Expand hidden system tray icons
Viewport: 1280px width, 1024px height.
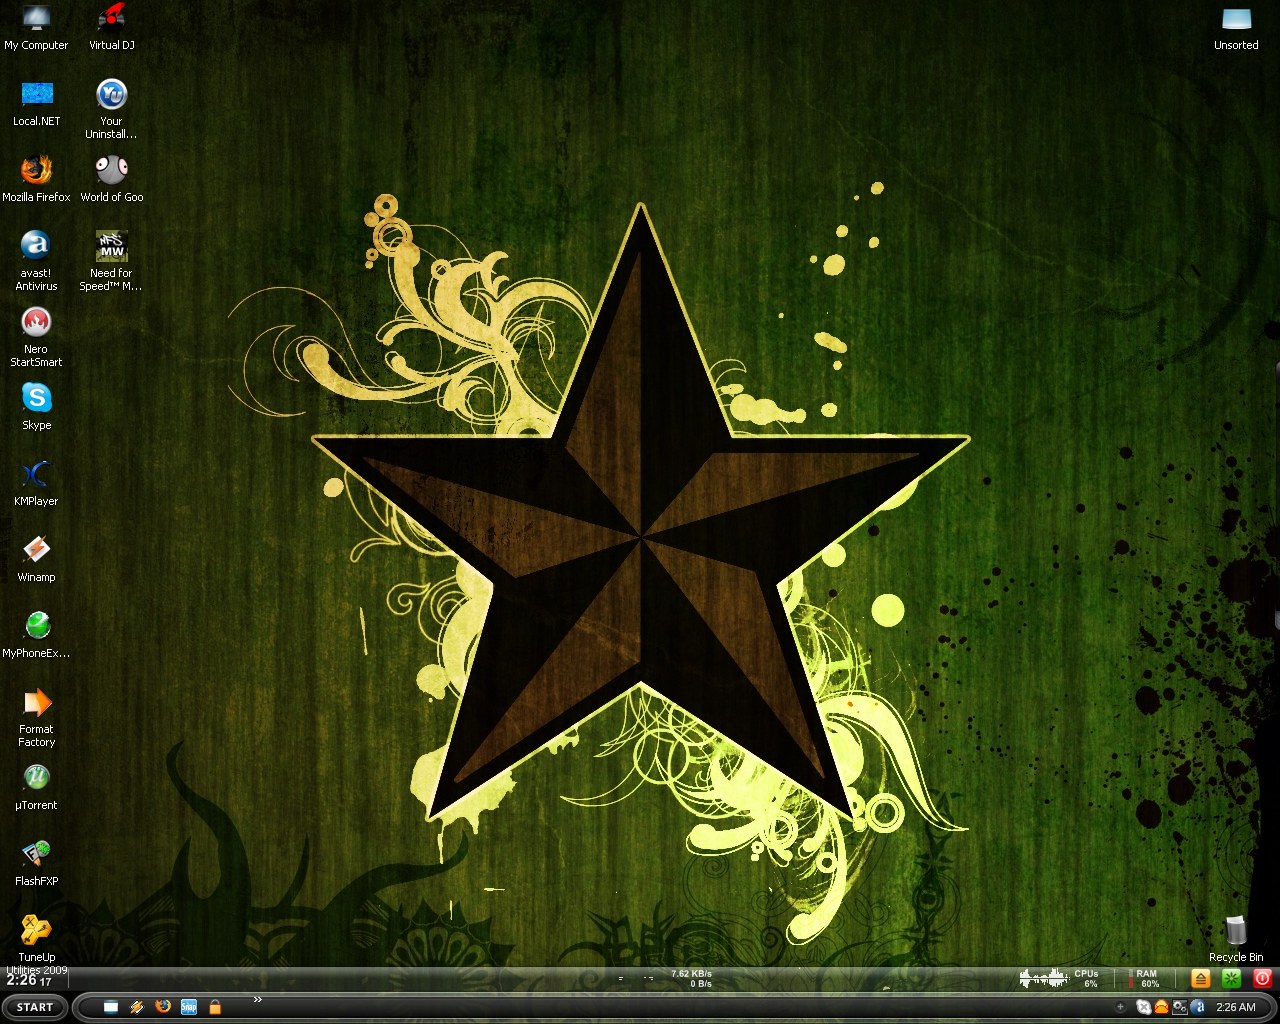tap(1120, 1007)
